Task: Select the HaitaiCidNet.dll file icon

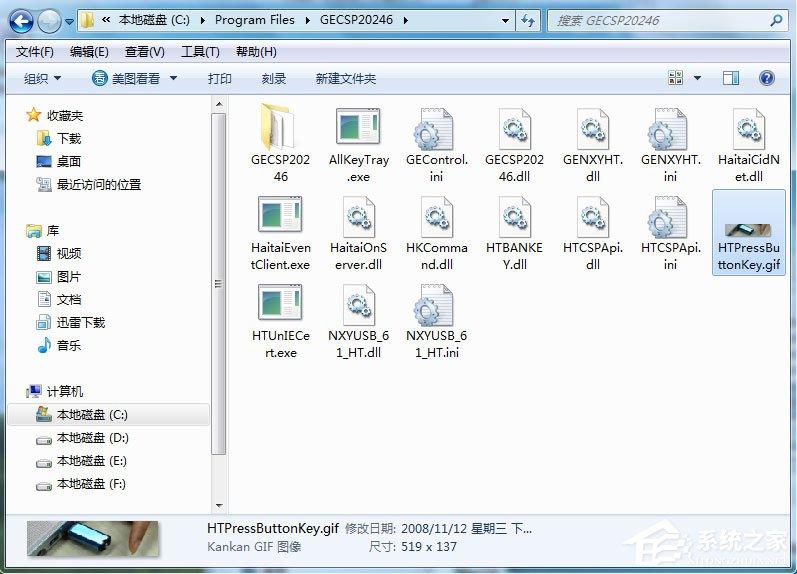Action: 748,128
